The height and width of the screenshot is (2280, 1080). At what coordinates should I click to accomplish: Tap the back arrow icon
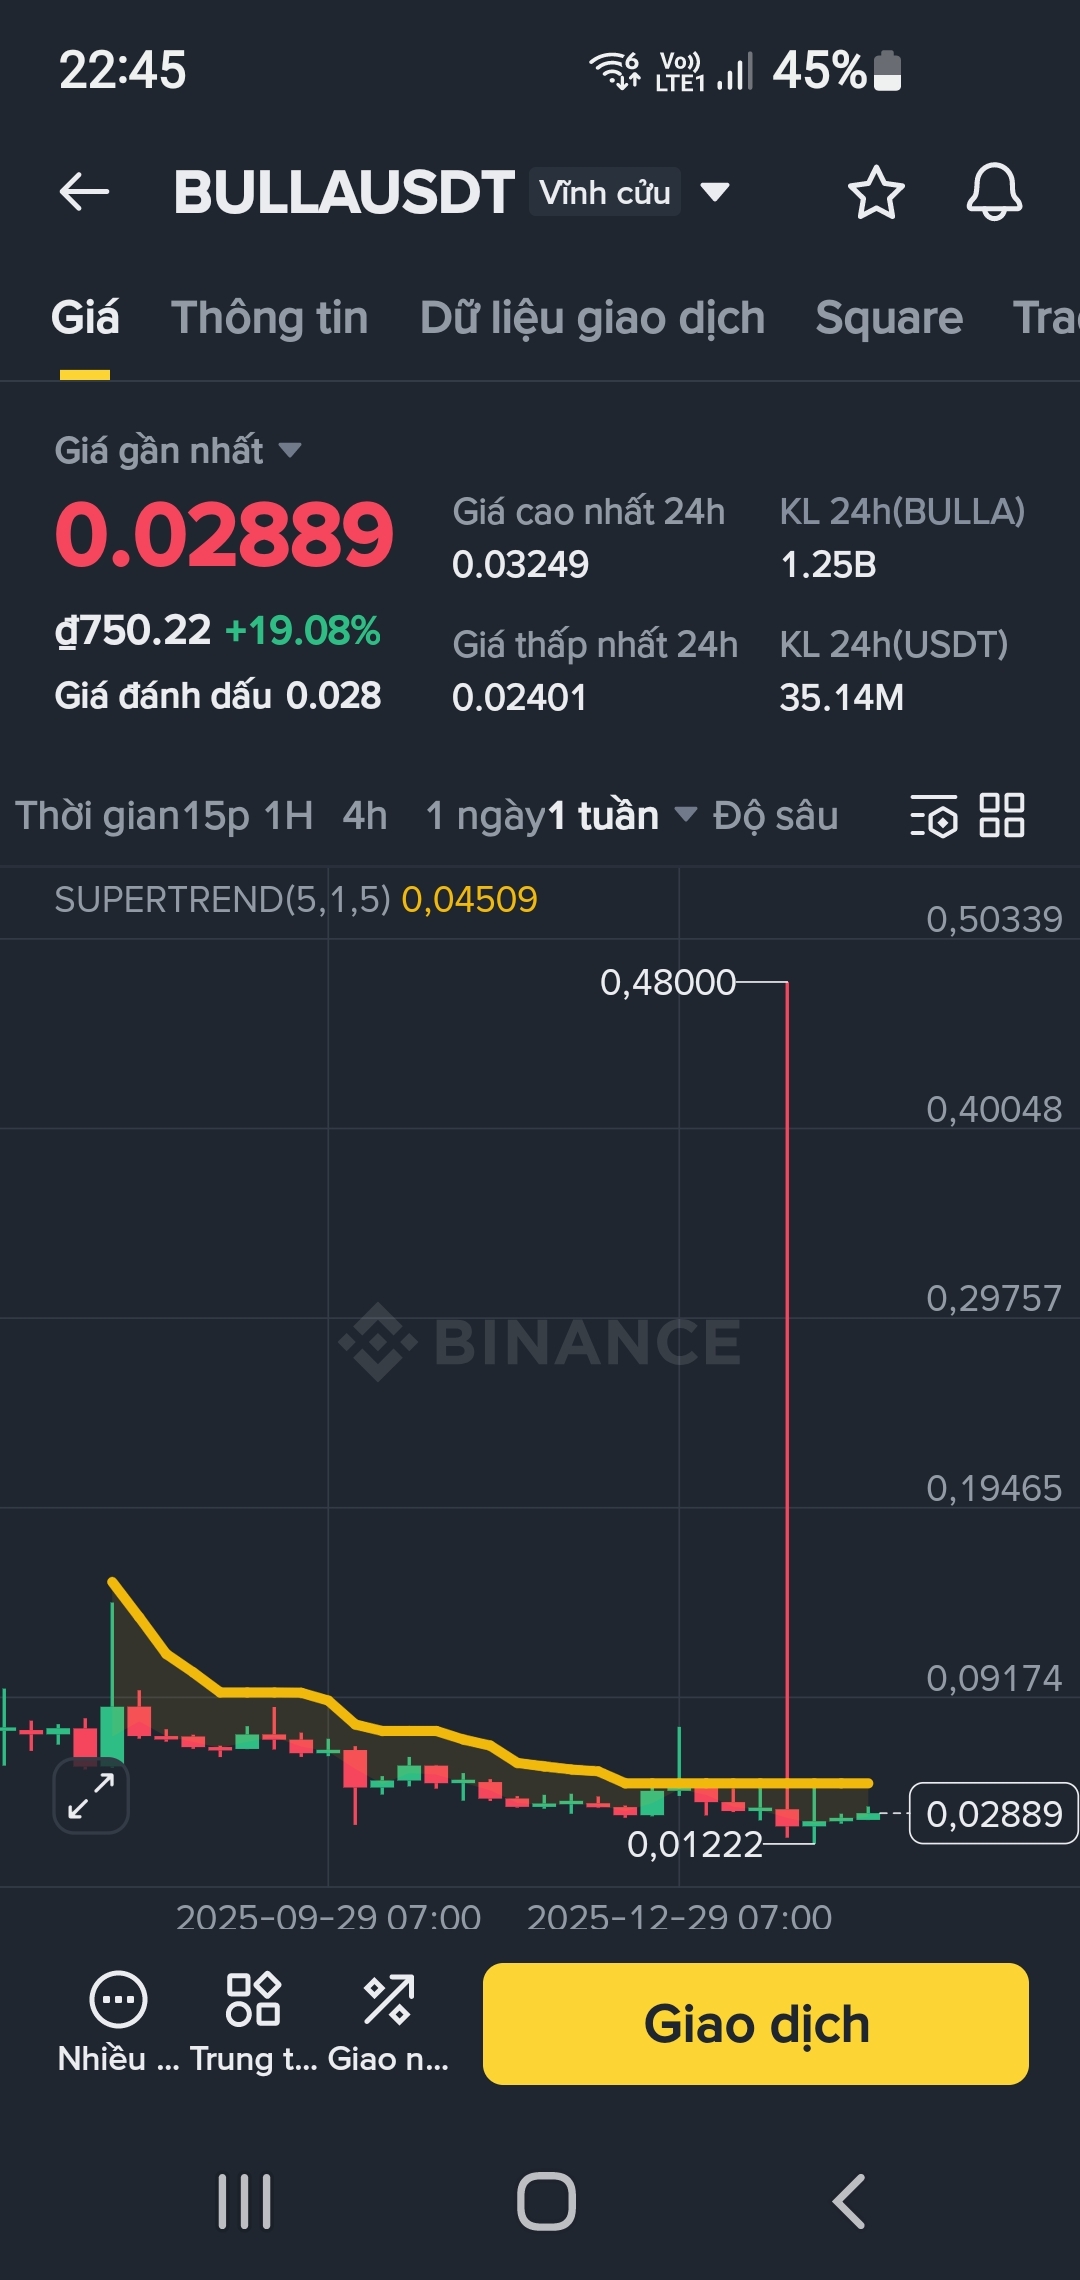pos(84,192)
